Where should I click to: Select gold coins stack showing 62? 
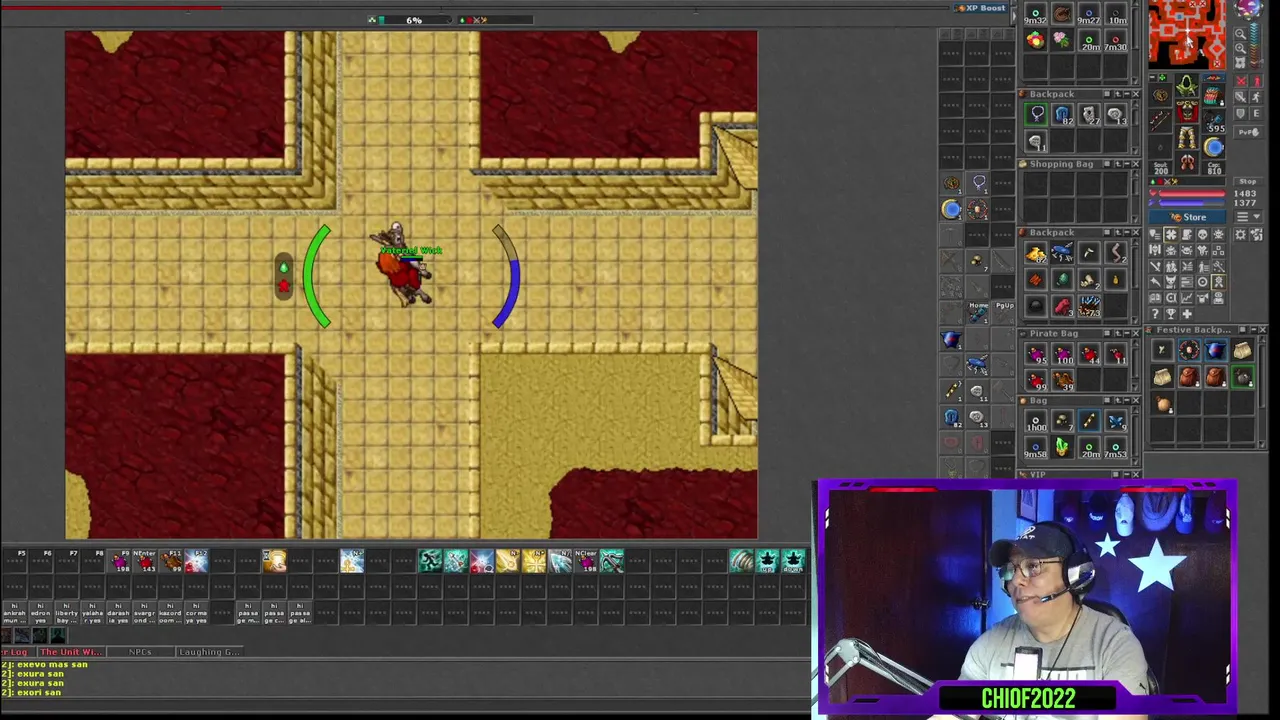coord(1035,255)
